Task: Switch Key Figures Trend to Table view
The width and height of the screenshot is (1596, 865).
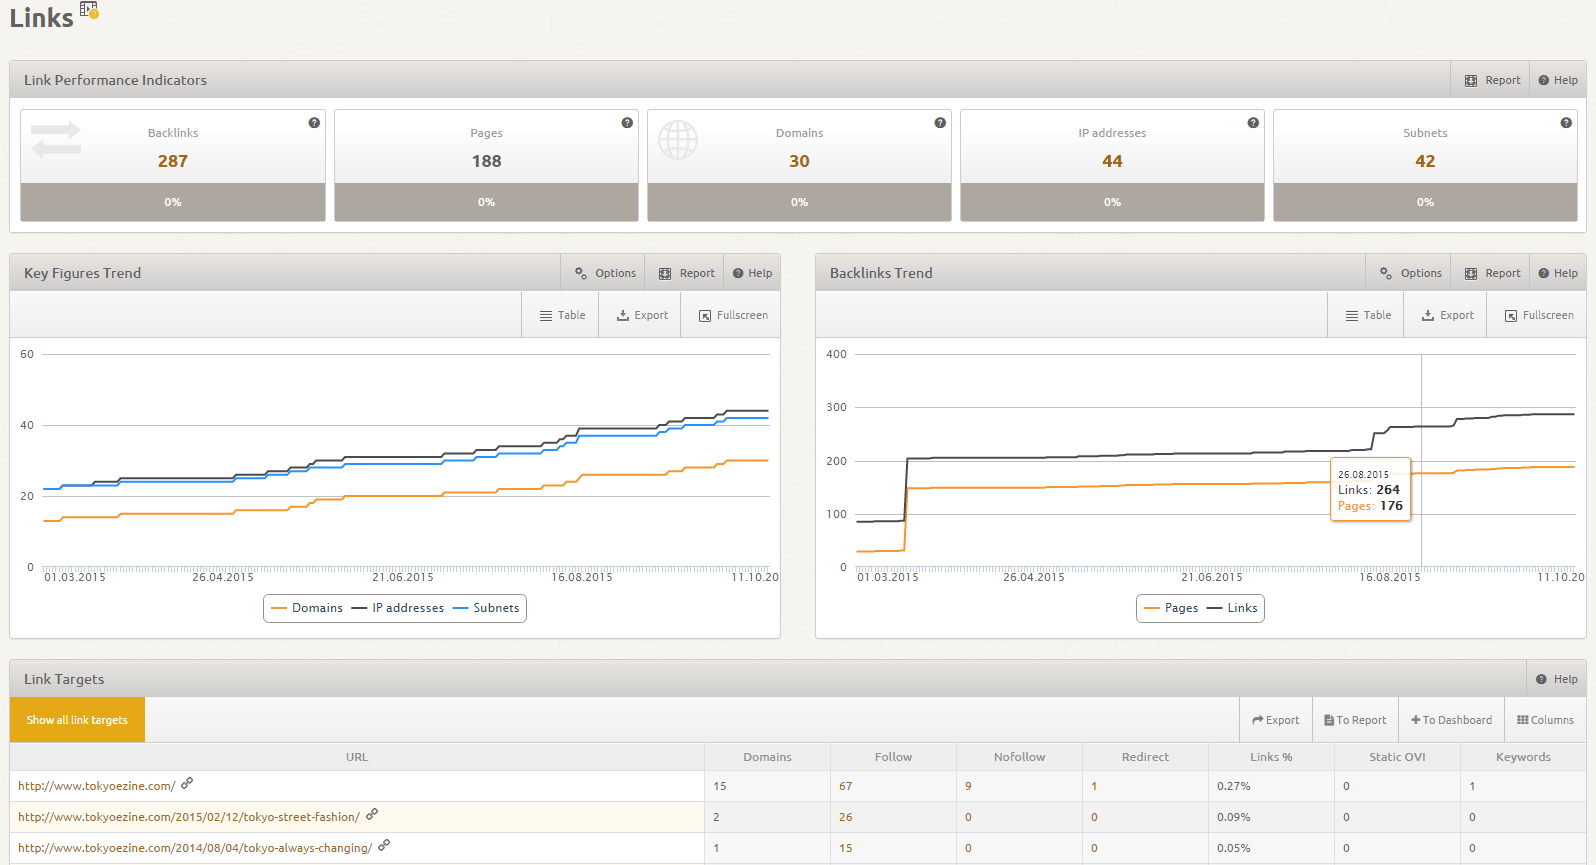Action: coord(562,315)
